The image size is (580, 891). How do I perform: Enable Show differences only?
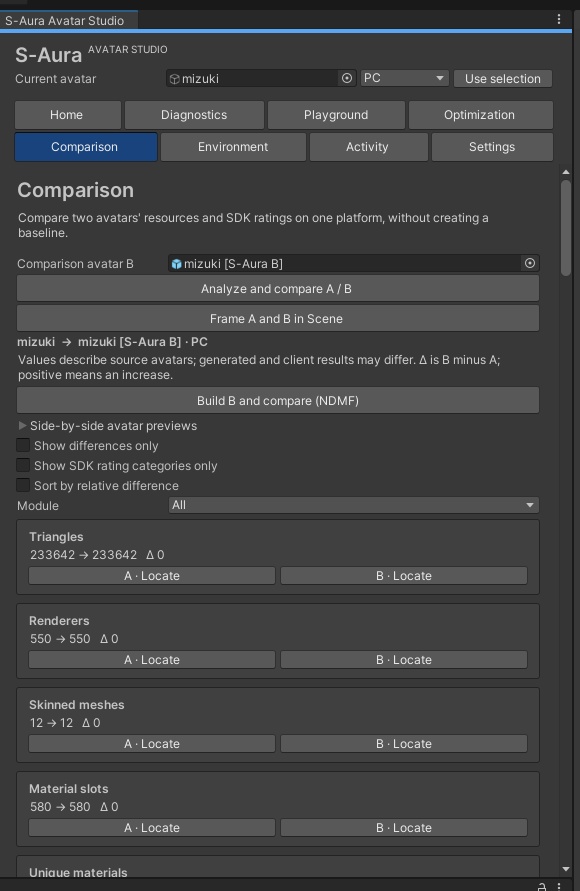pyautogui.click(x=23, y=445)
